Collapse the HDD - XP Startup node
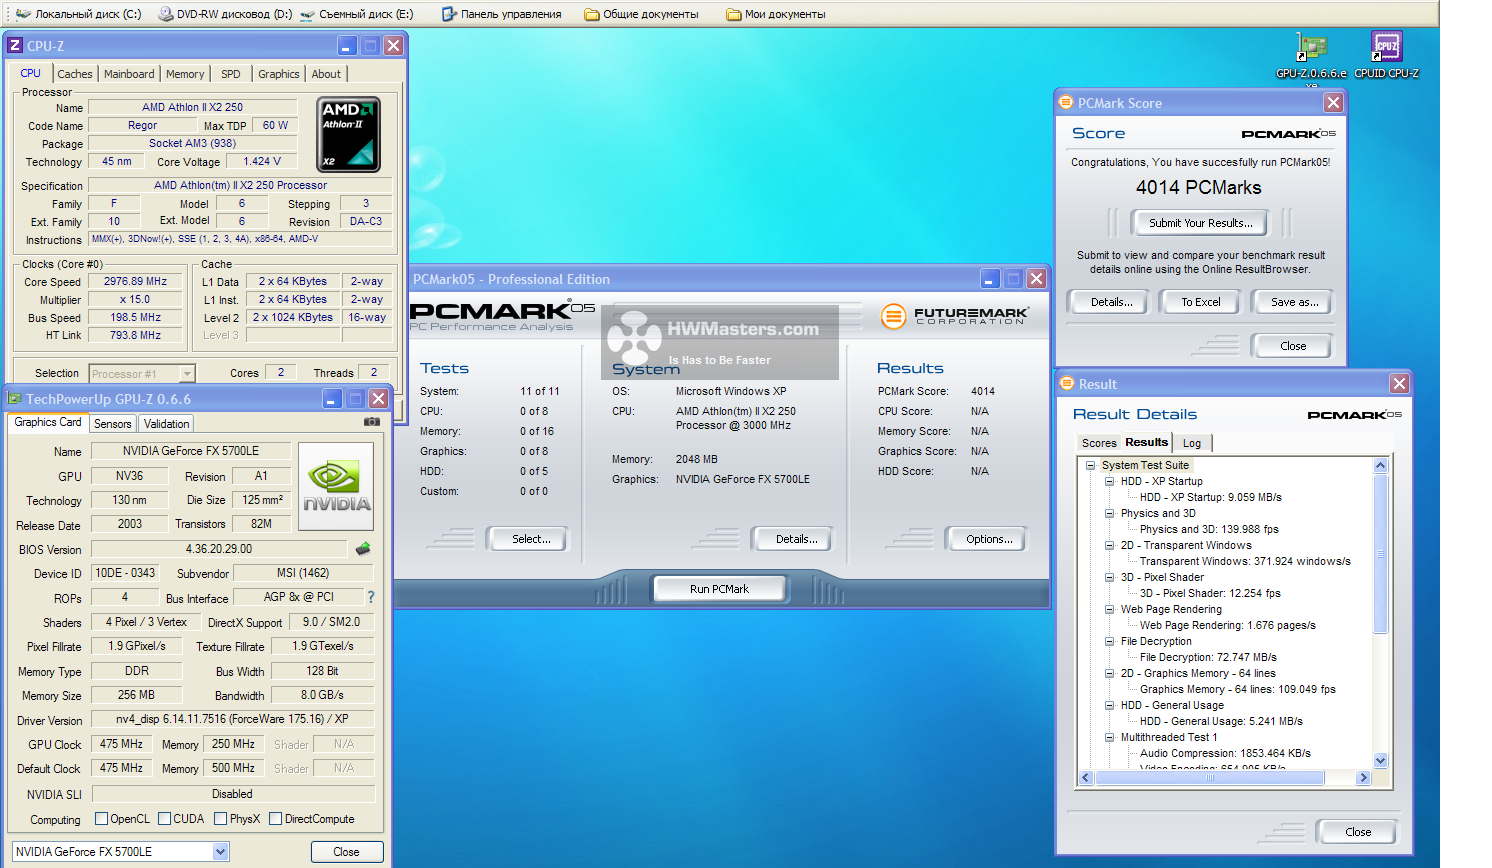1492x868 pixels. pos(1110,481)
